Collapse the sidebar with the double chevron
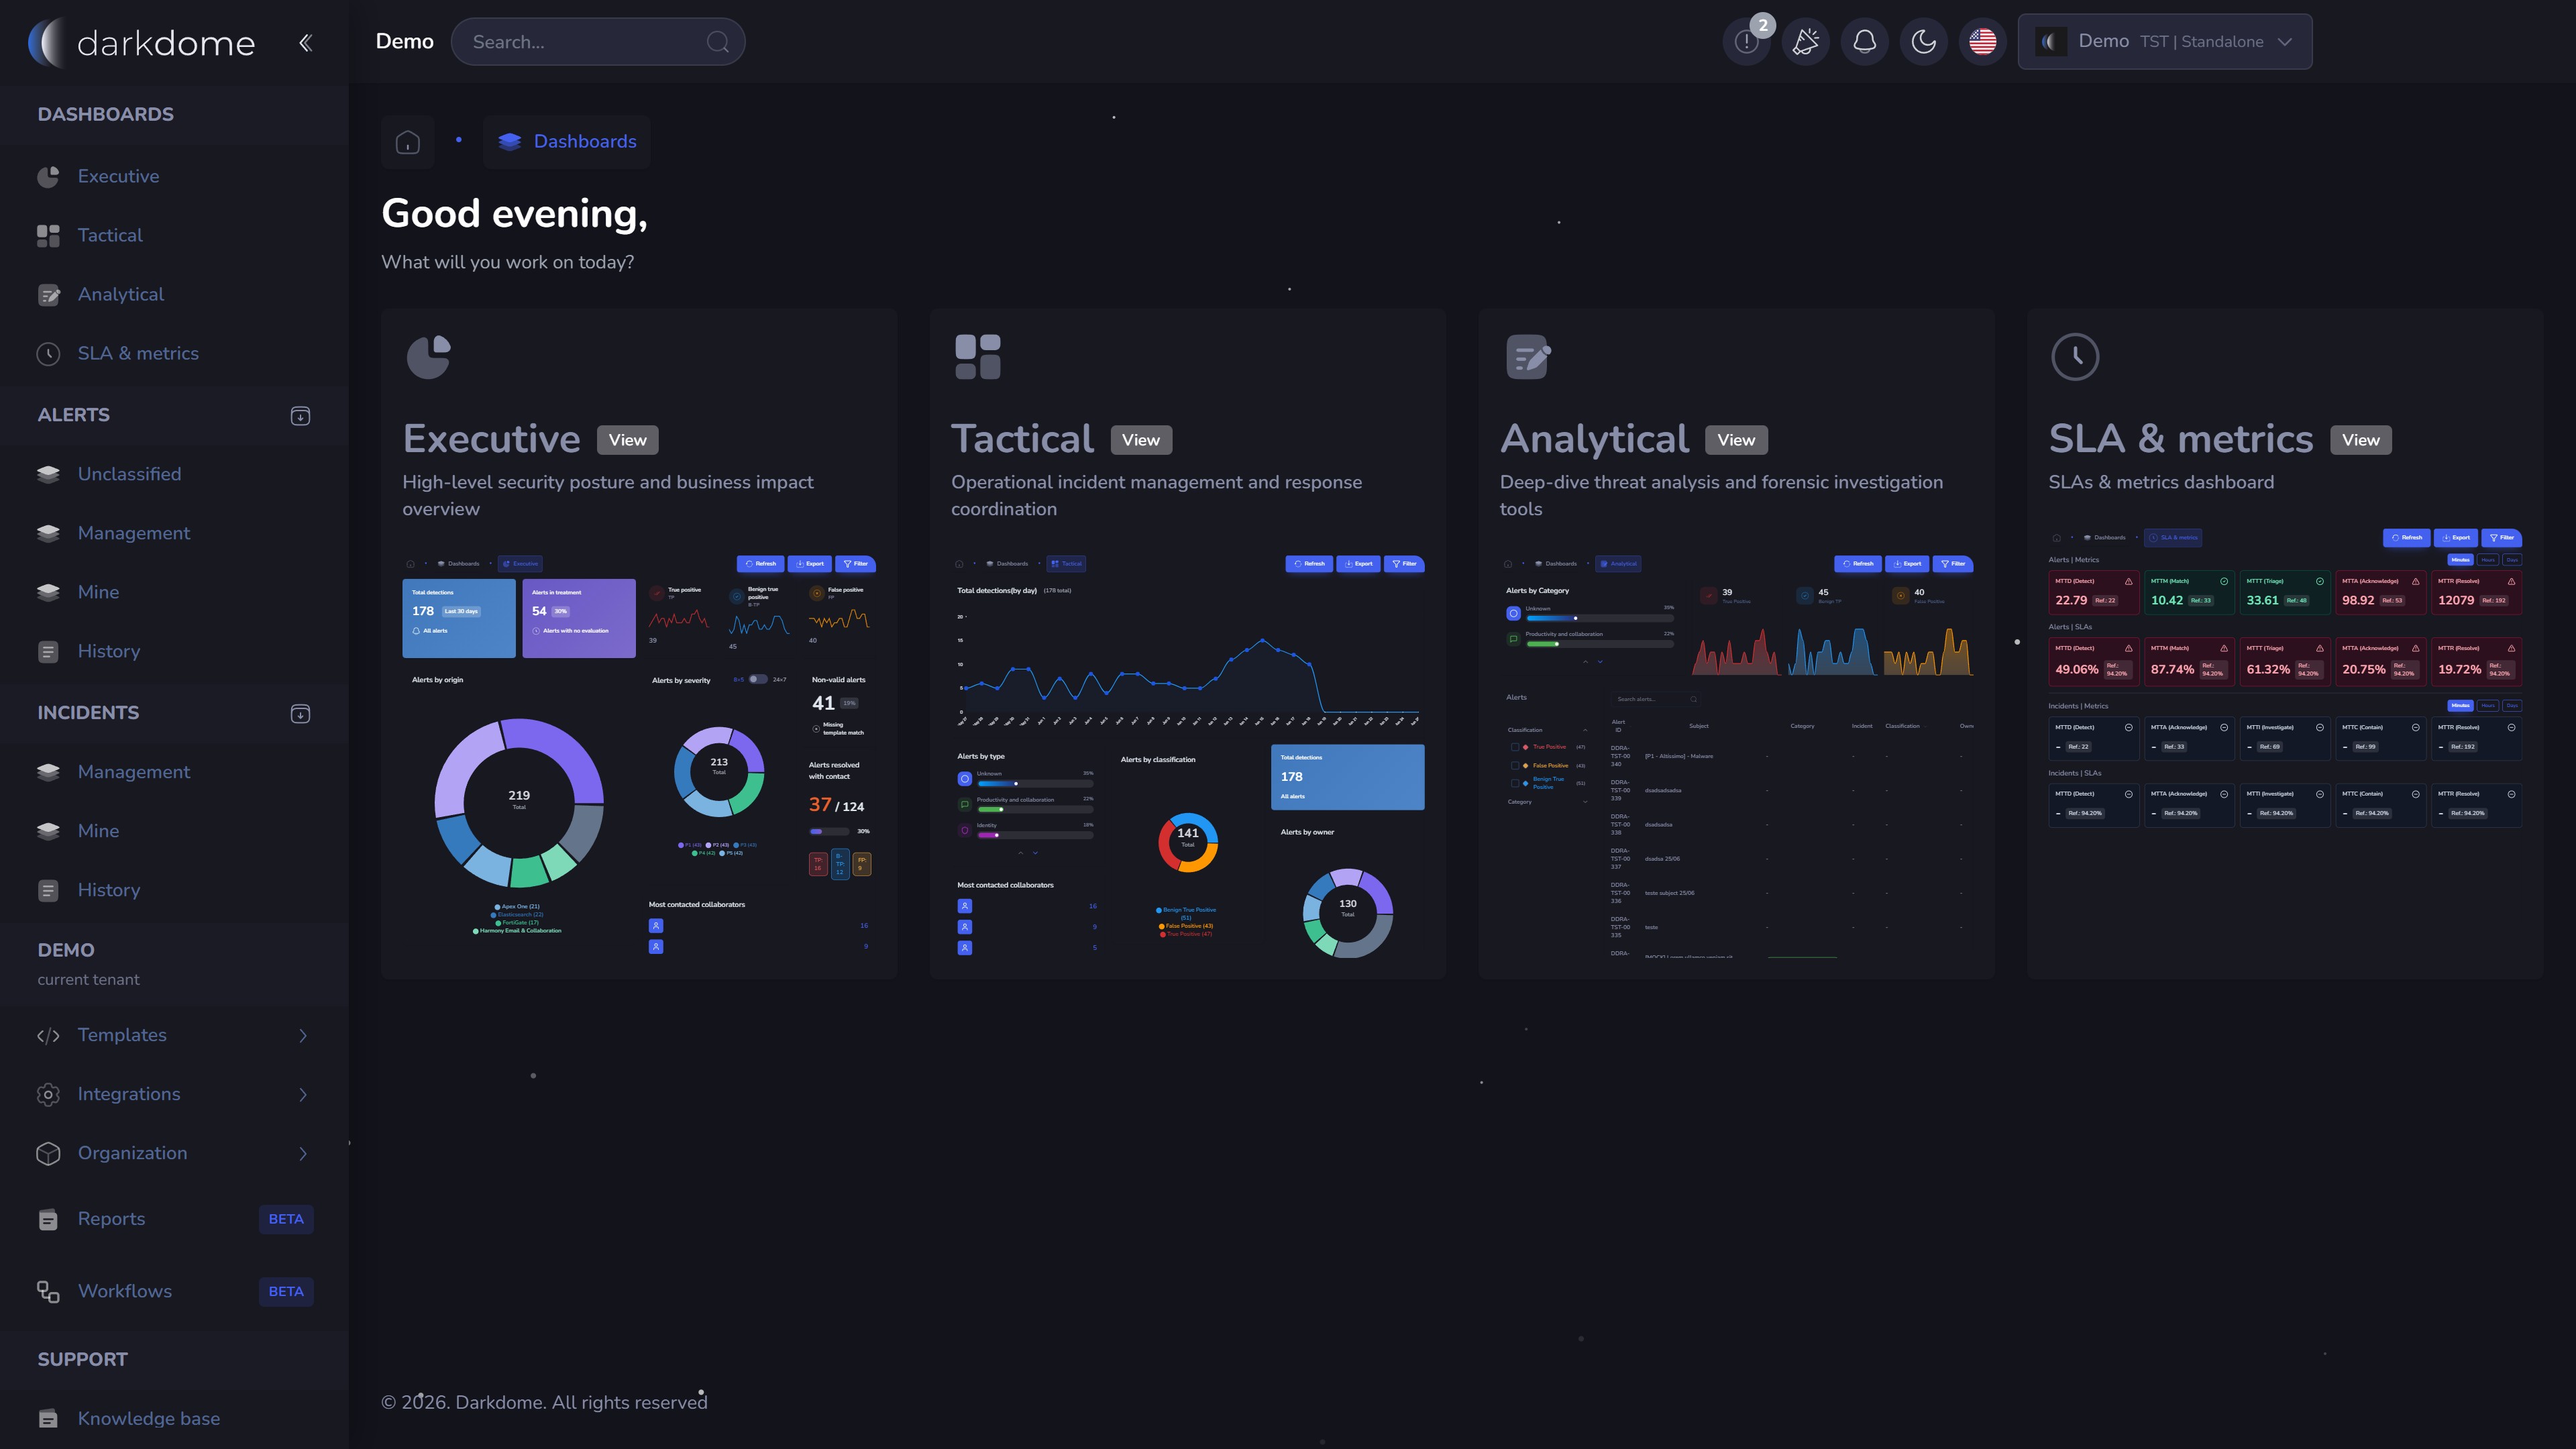Image resolution: width=2576 pixels, height=1449 pixels. pyautogui.click(x=305, y=42)
